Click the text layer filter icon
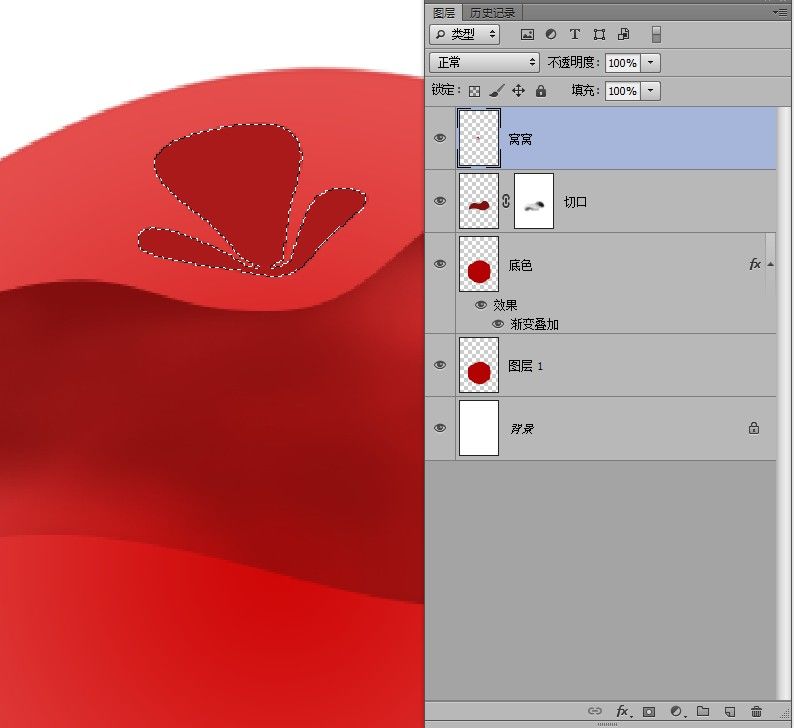This screenshot has height=728, width=794. pyautogui.click(x=575, y=34)
